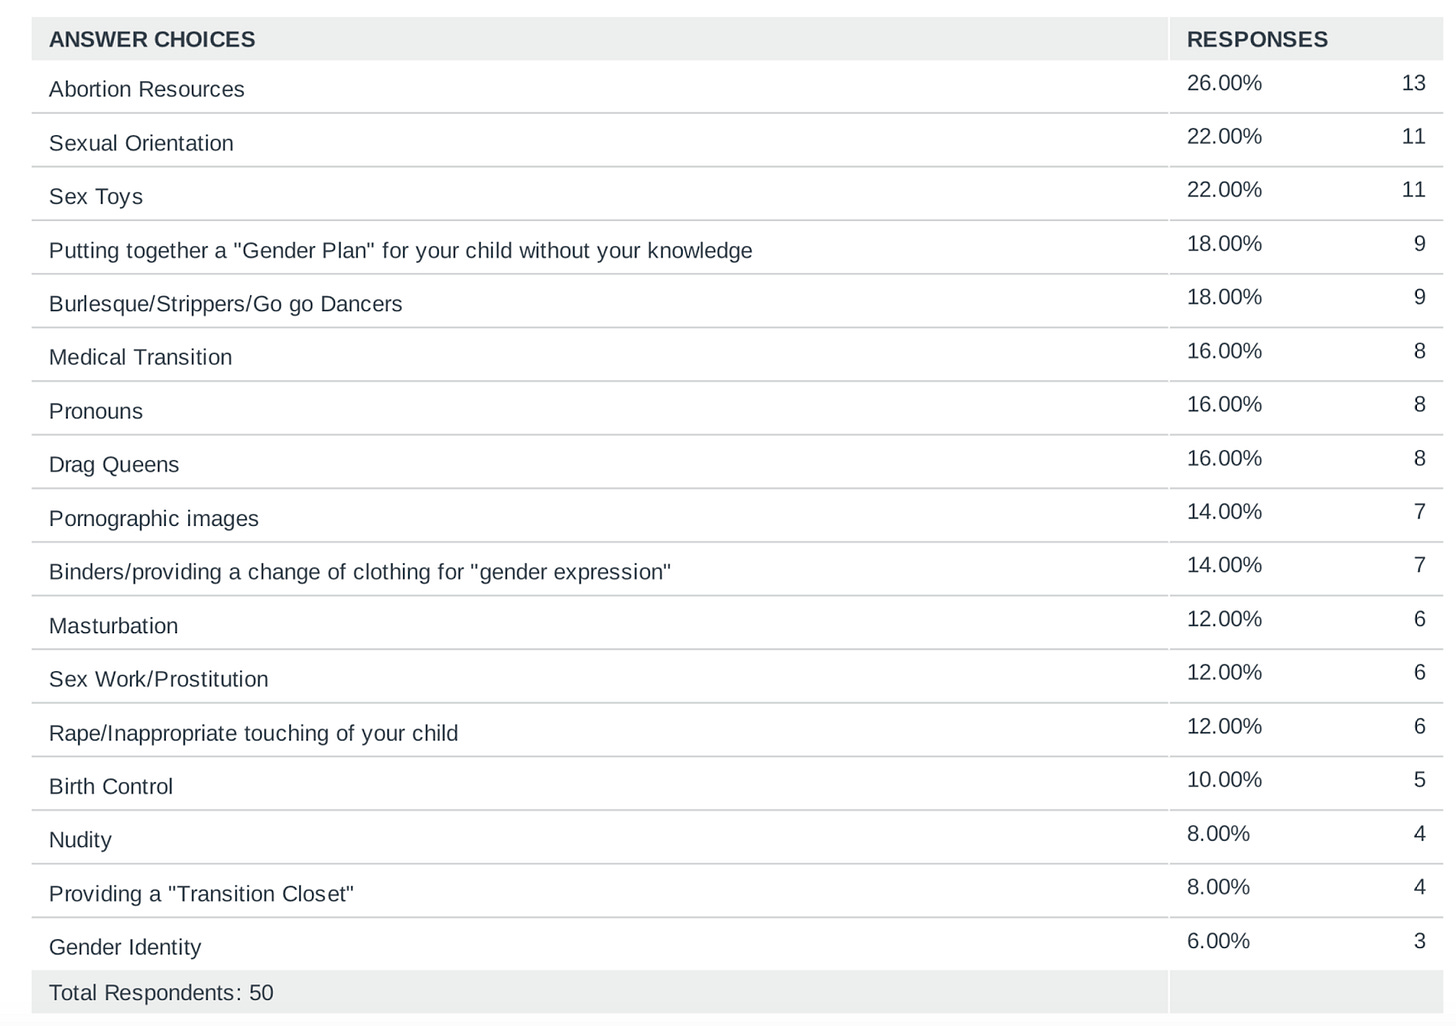Viewport: 1456px width, 1026px height.
Task: Select the Abortion Resources row label
Action: 147,89
